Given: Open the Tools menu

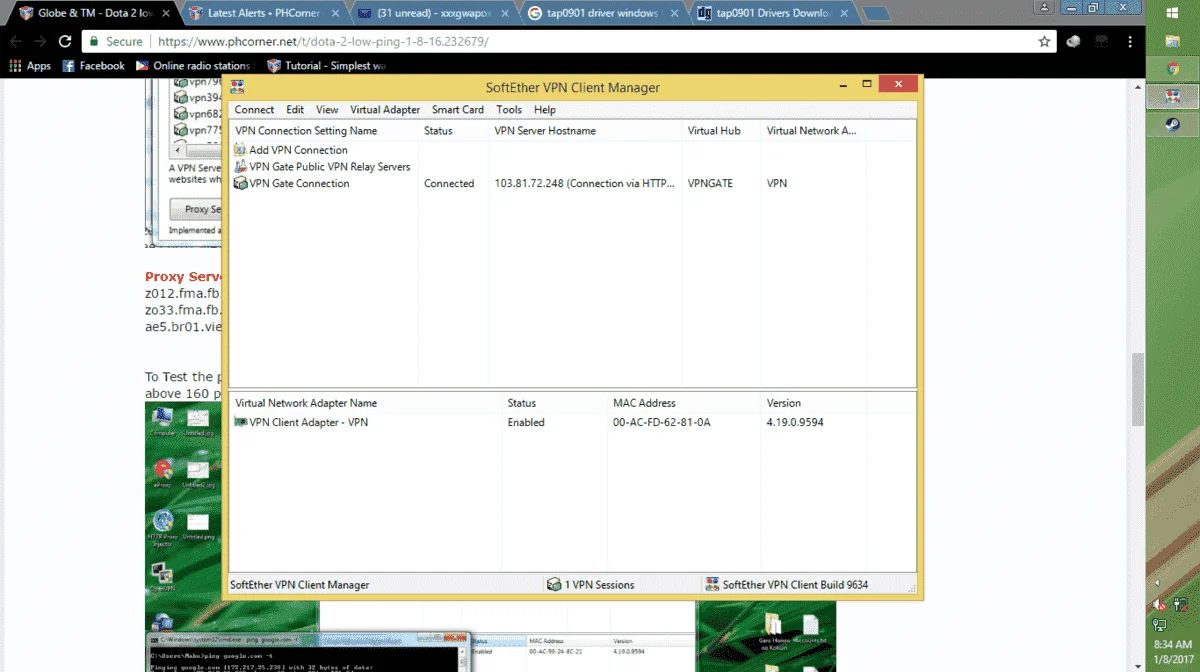Looking at the screenshot, I should (x=509, y=110).
